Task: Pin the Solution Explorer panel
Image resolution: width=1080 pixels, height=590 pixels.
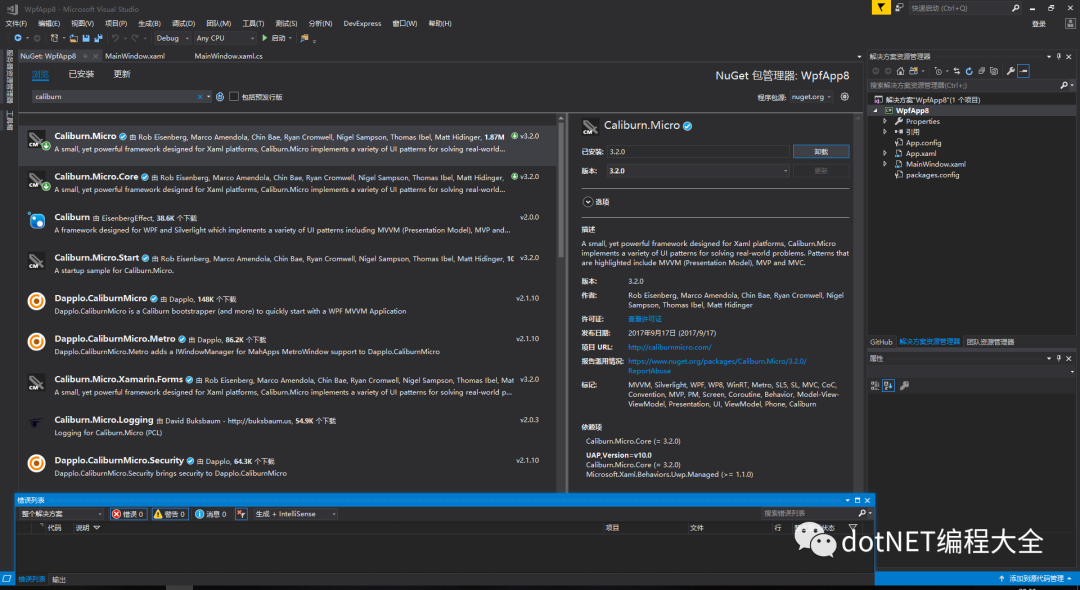Action: (x=1059, y=56)
